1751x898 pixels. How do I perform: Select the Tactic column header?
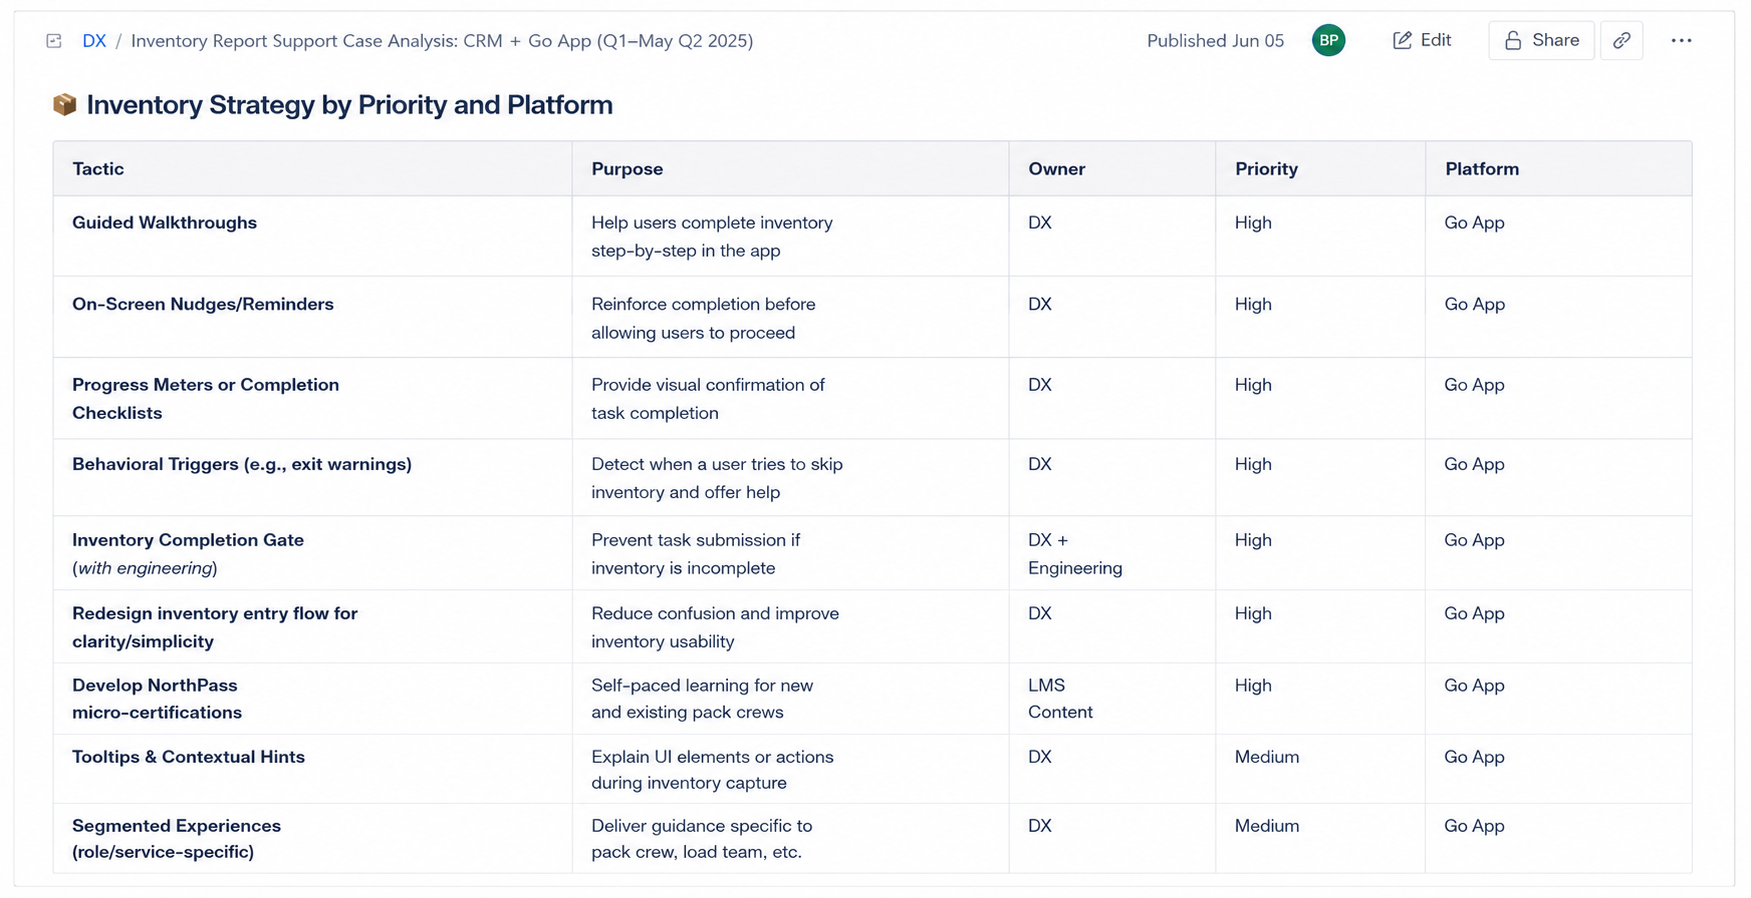coord(312,169)
